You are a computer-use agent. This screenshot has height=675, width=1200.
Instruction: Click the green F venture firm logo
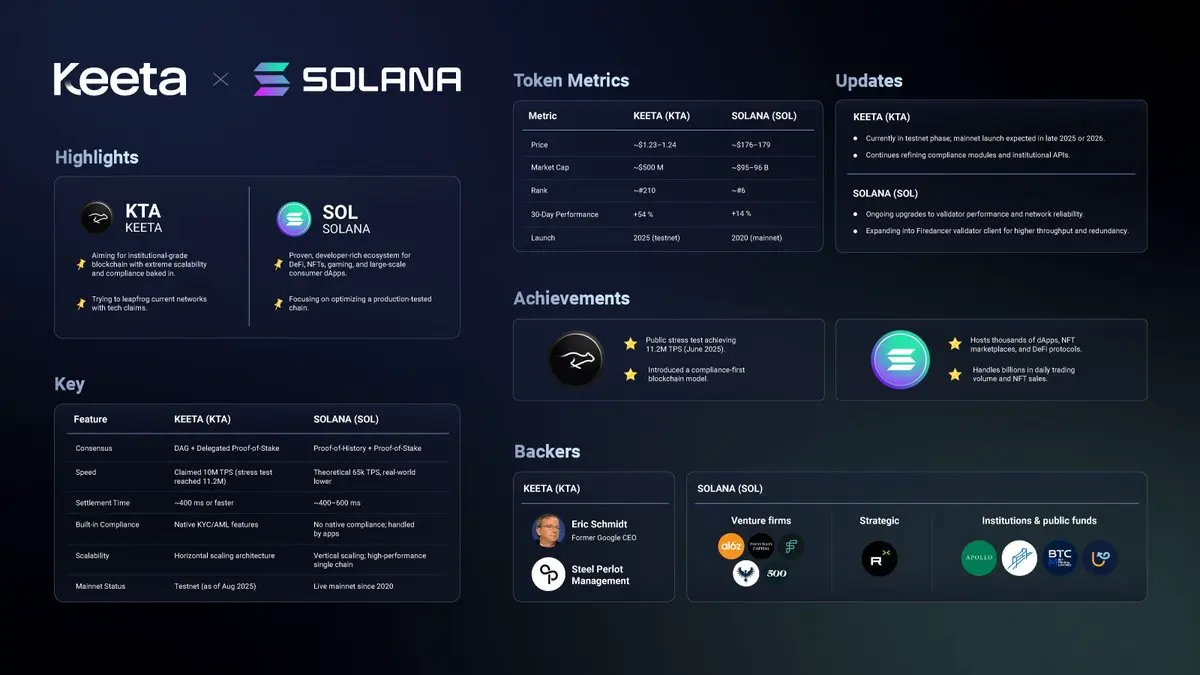790,546
